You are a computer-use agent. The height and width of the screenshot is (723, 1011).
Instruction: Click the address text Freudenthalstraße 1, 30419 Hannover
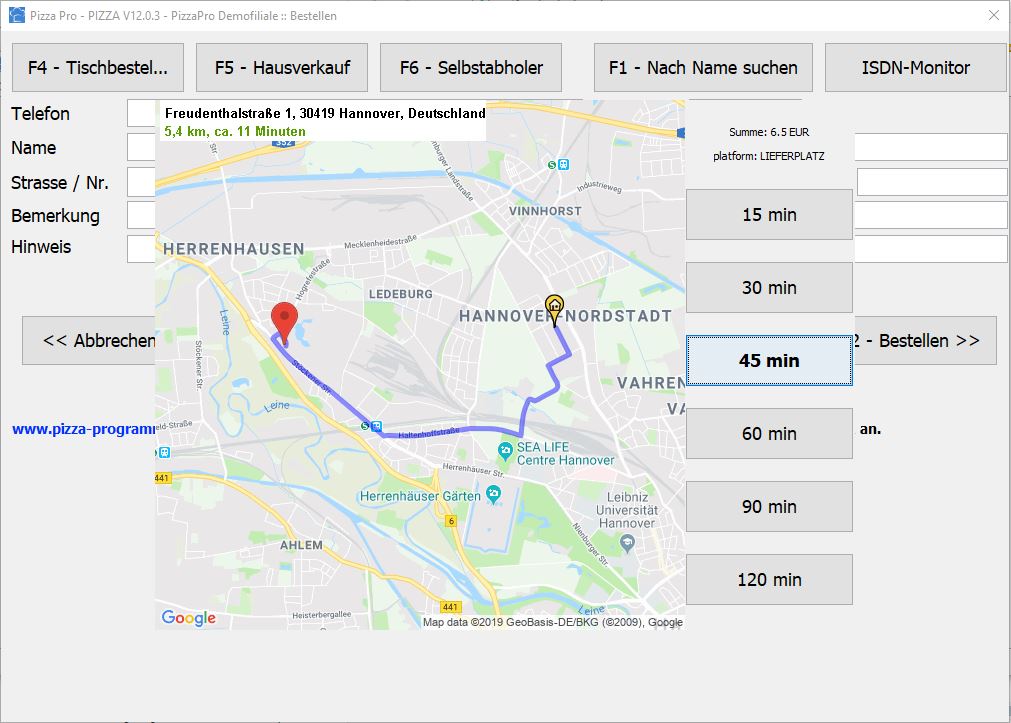[325, 113]
